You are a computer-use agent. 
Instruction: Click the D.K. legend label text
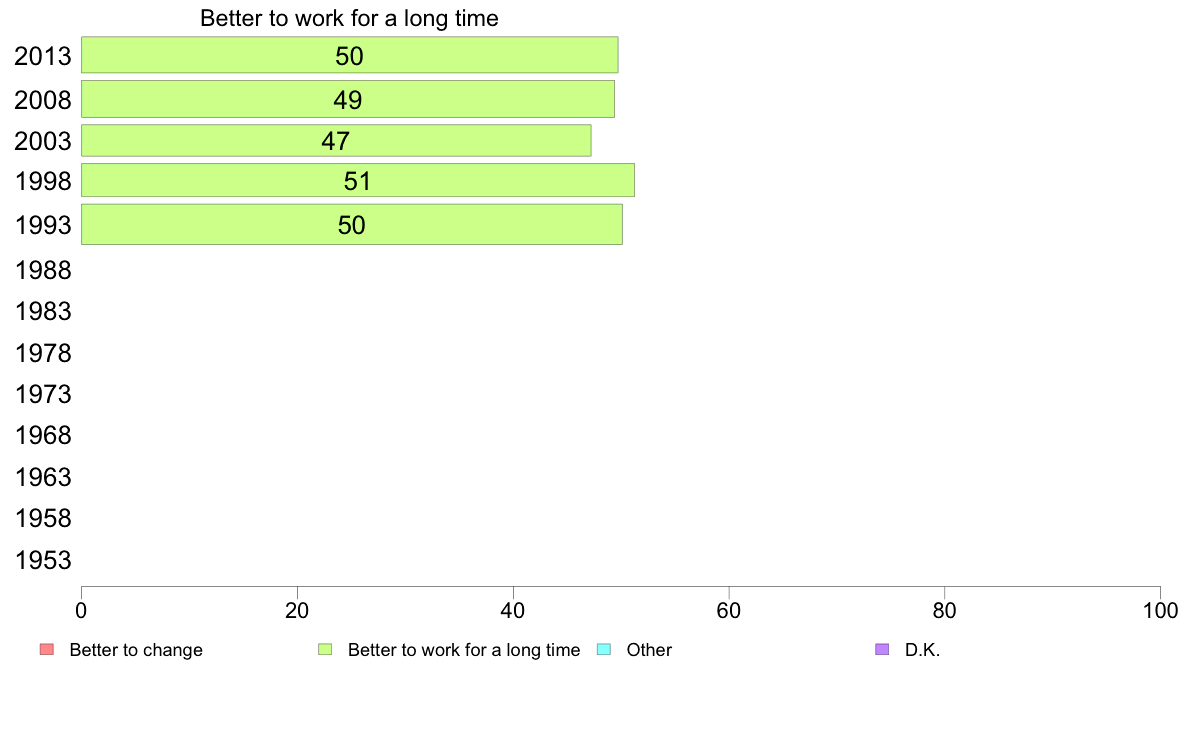922,650
